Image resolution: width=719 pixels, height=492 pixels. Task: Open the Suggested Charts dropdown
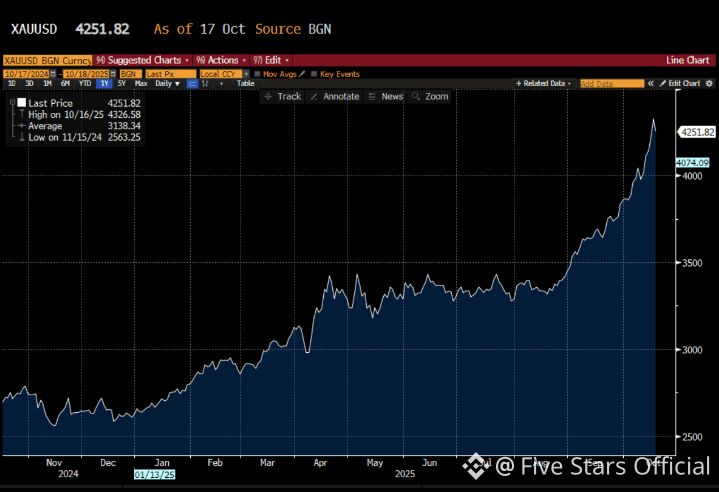coord(143,60)
